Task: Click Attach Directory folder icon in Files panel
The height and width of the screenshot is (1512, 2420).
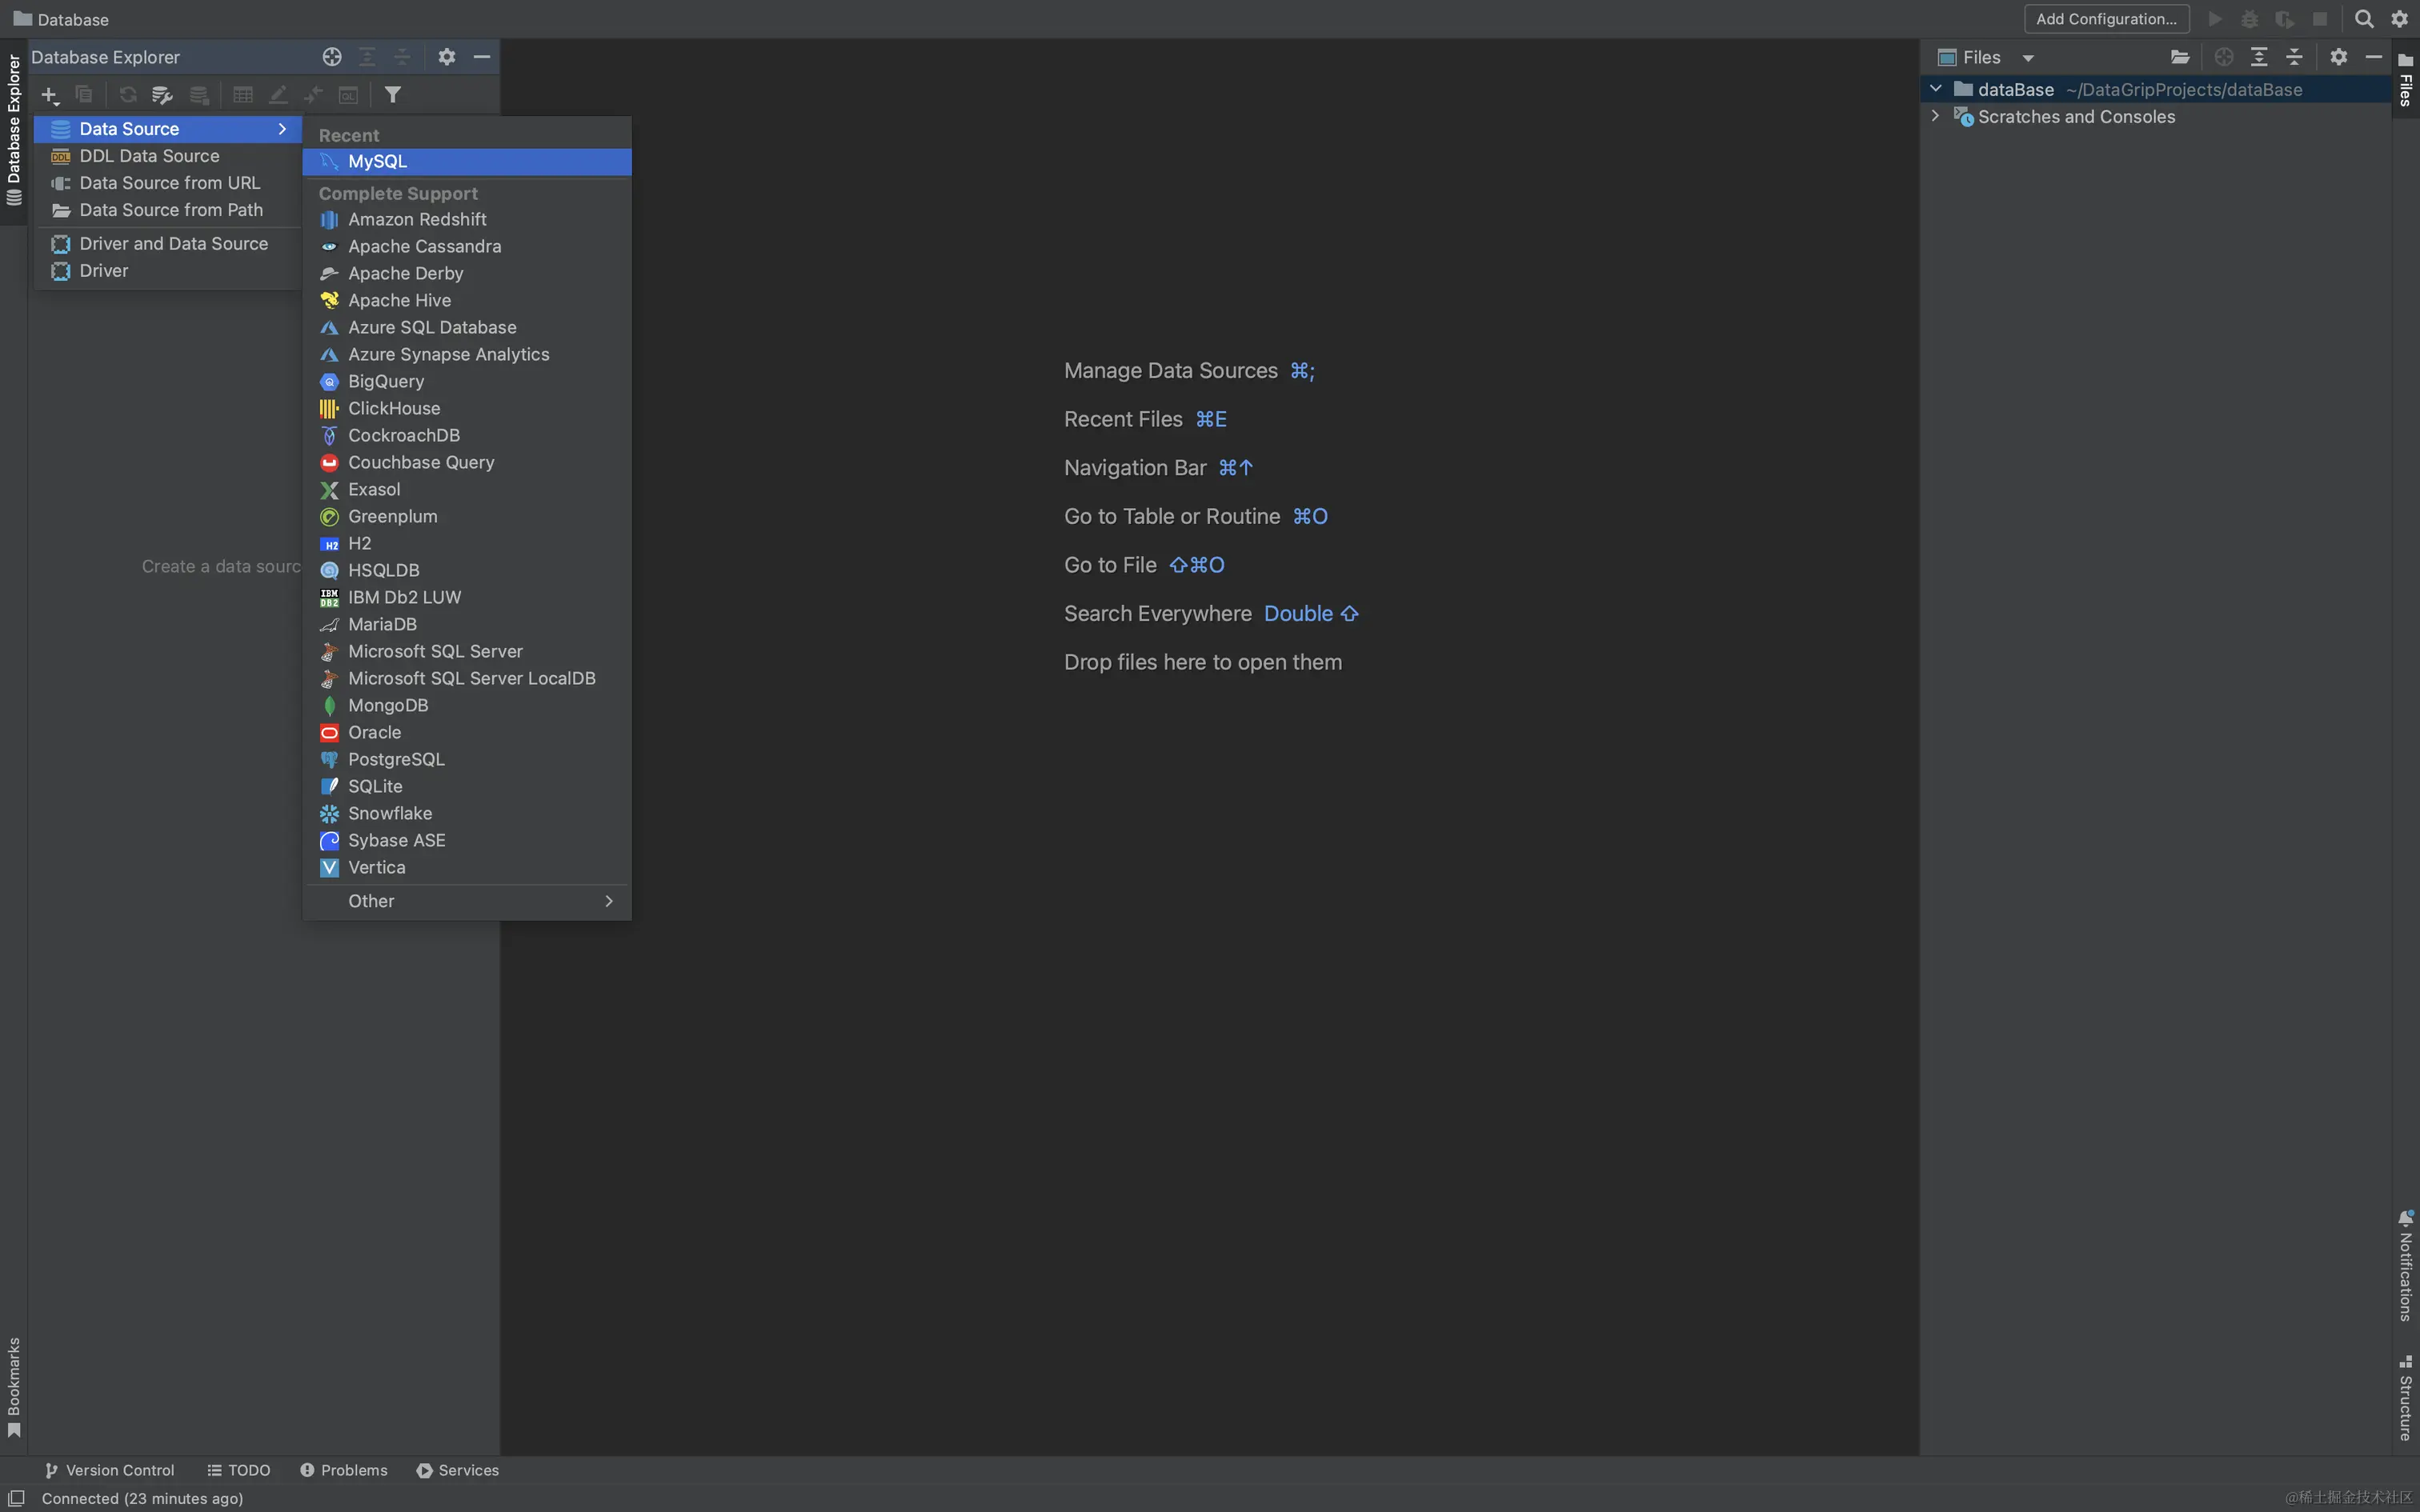Action: [2180, 57]
